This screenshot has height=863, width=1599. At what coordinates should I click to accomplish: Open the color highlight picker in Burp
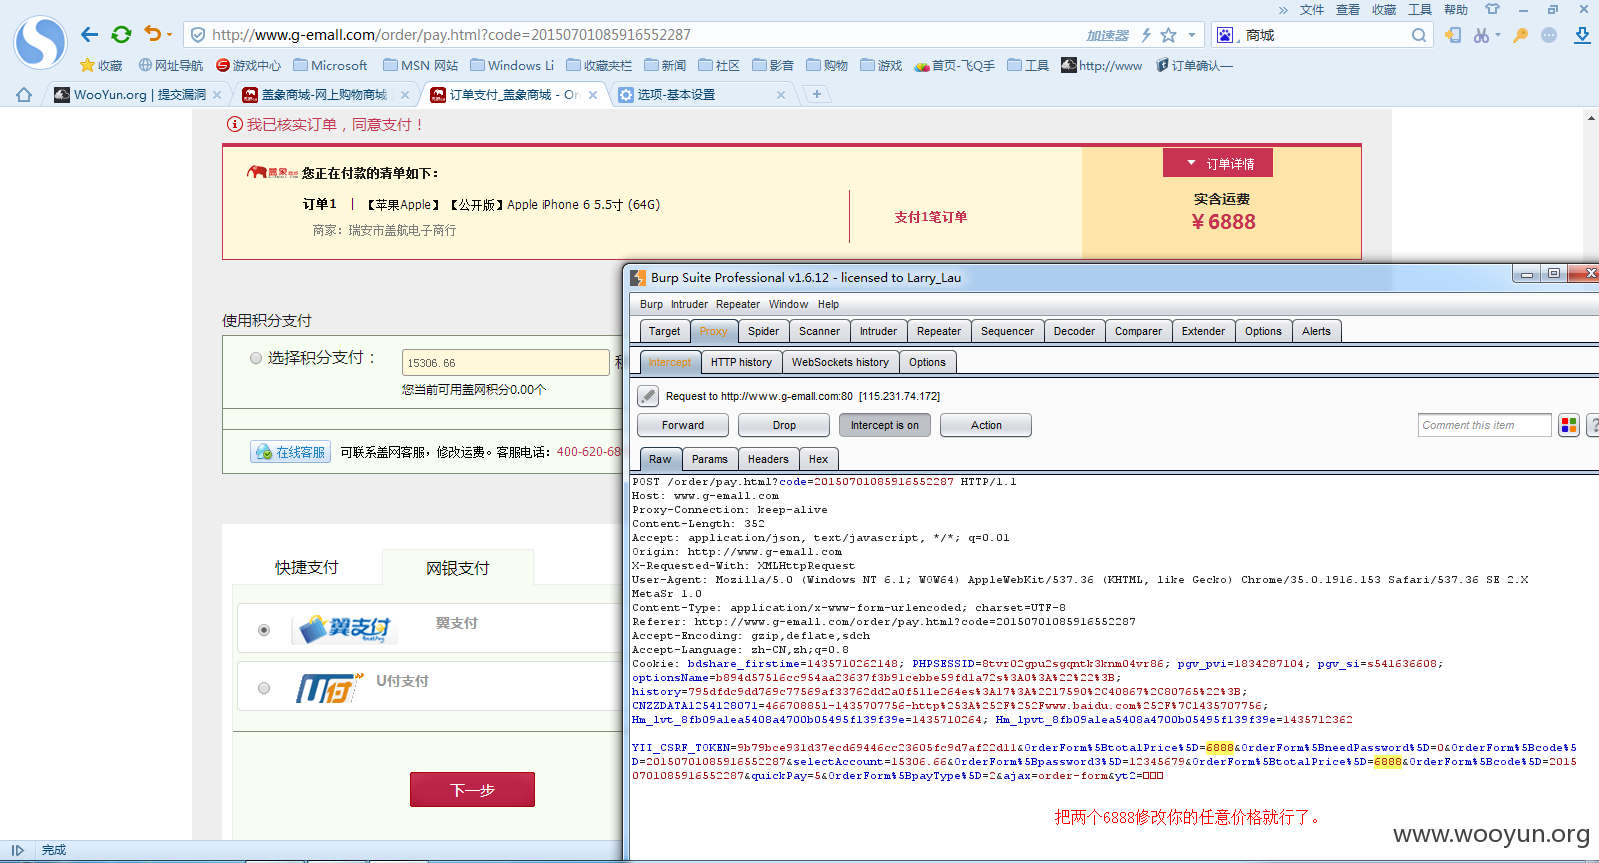(1569, 425)
